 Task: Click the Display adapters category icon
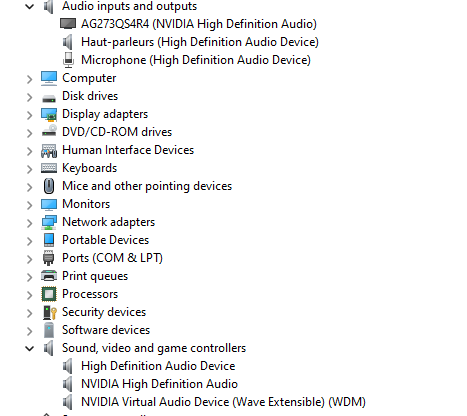click(x=49, y=114)
